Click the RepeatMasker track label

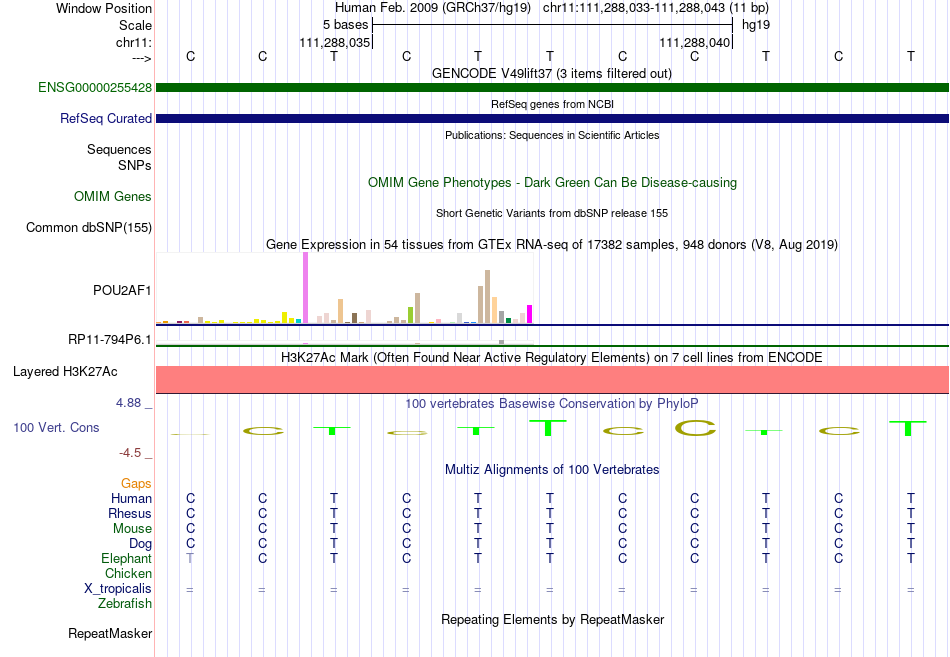pos(110,633)
